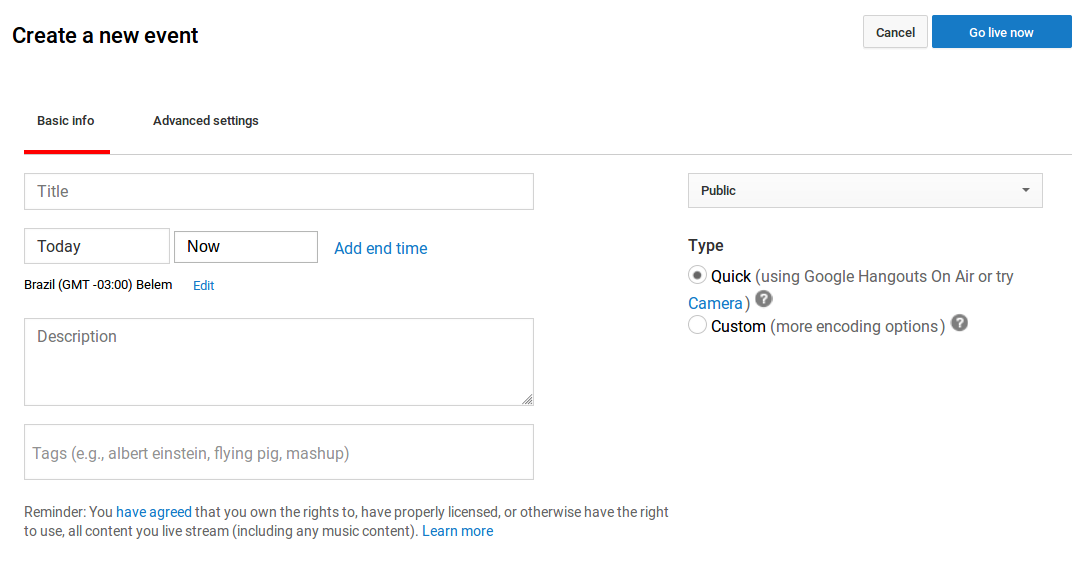Click the Cancel button
Viewport: 1085px width, 573px height.
(895, 32)
